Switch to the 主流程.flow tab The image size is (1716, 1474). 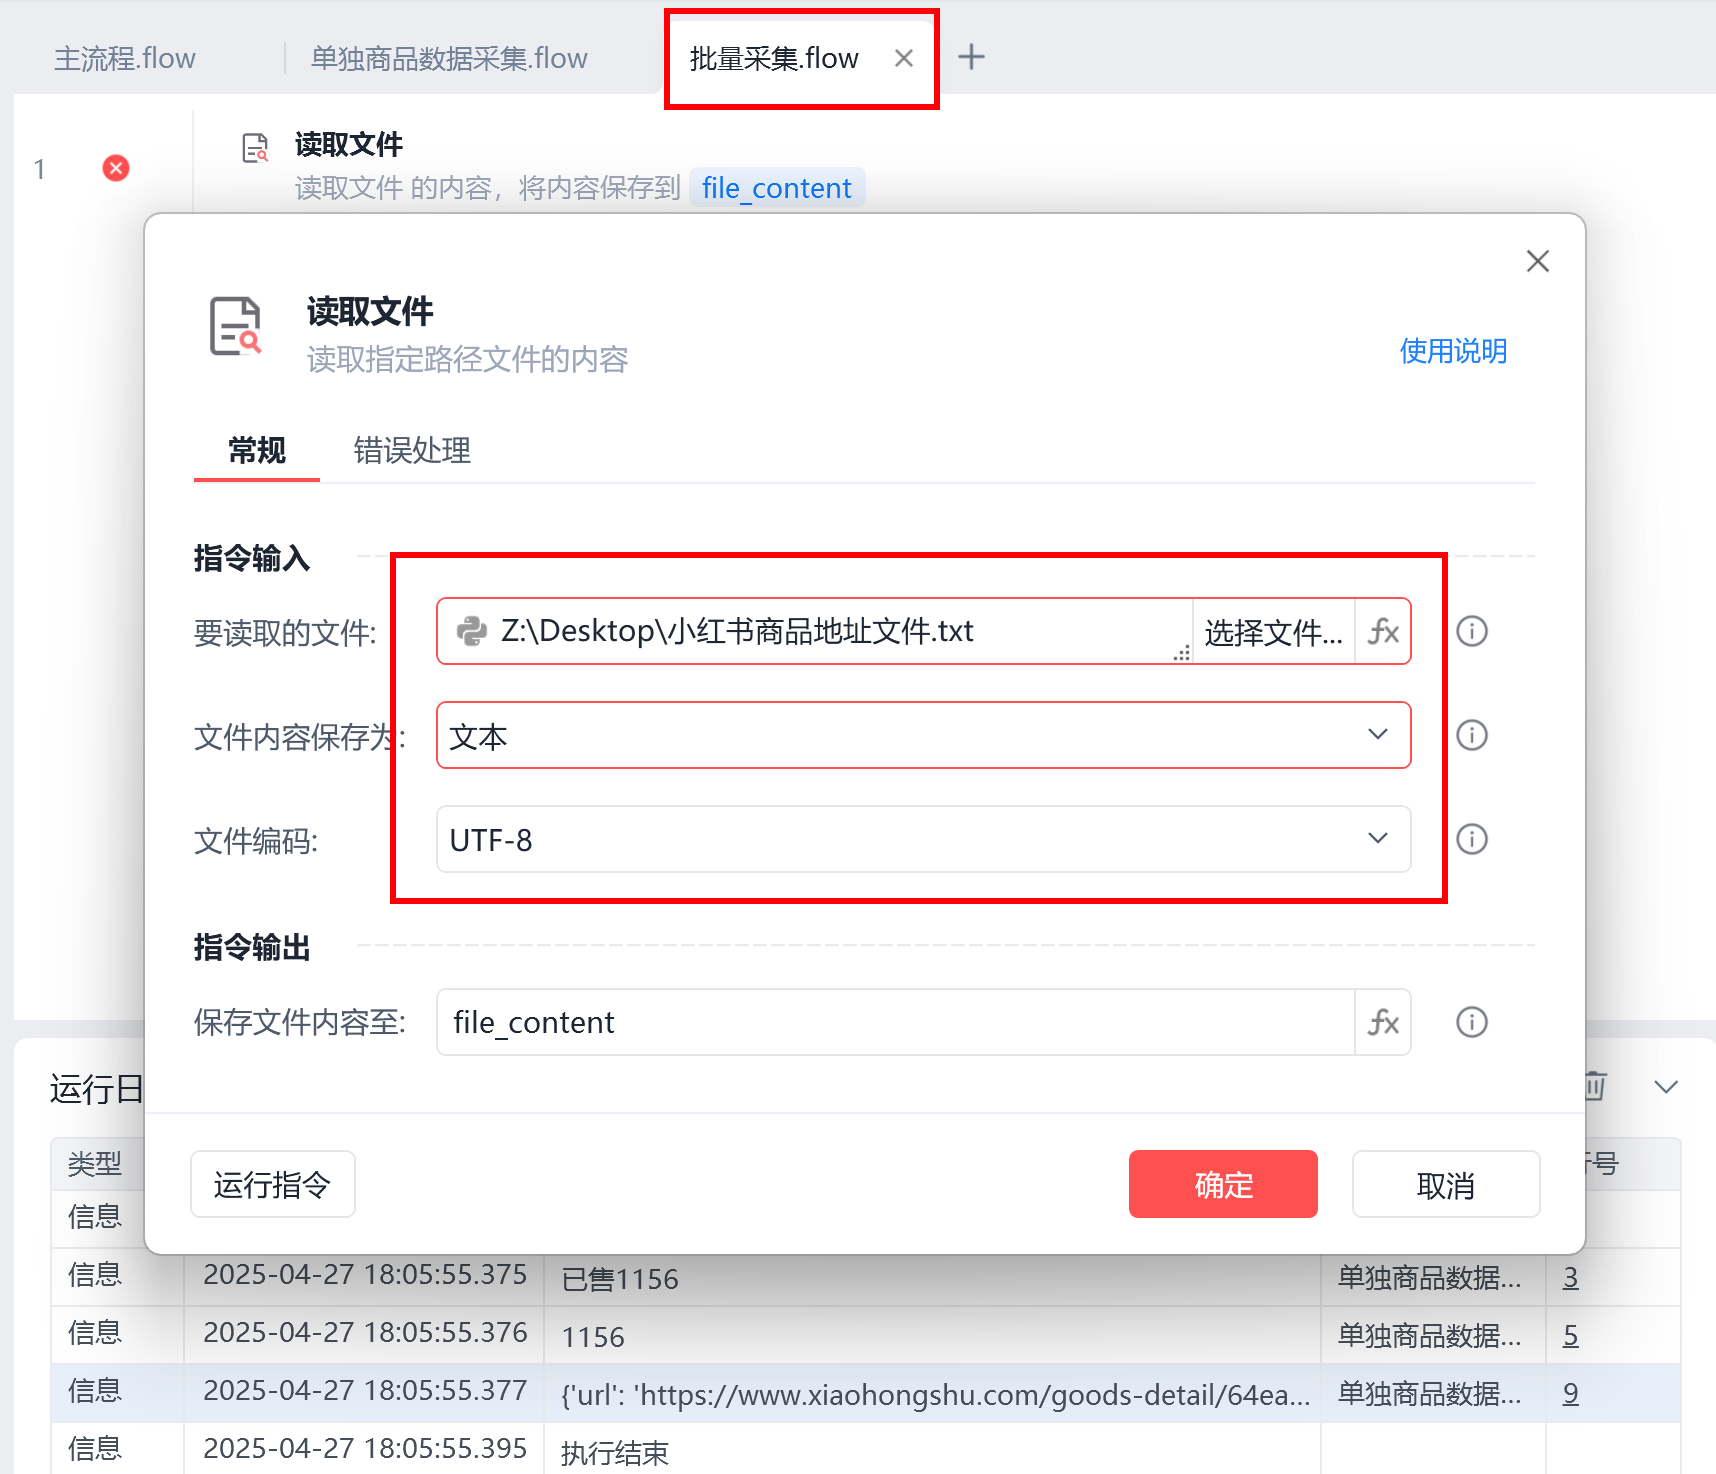[125, 58]
